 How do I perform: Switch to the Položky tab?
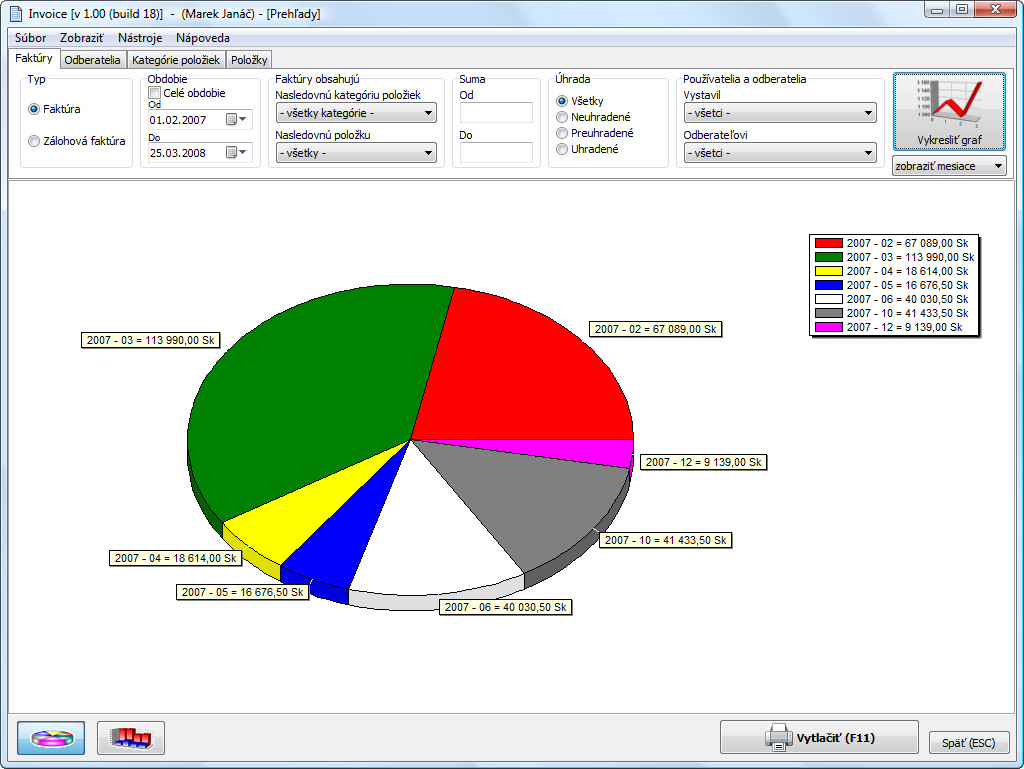coord(249,60)
